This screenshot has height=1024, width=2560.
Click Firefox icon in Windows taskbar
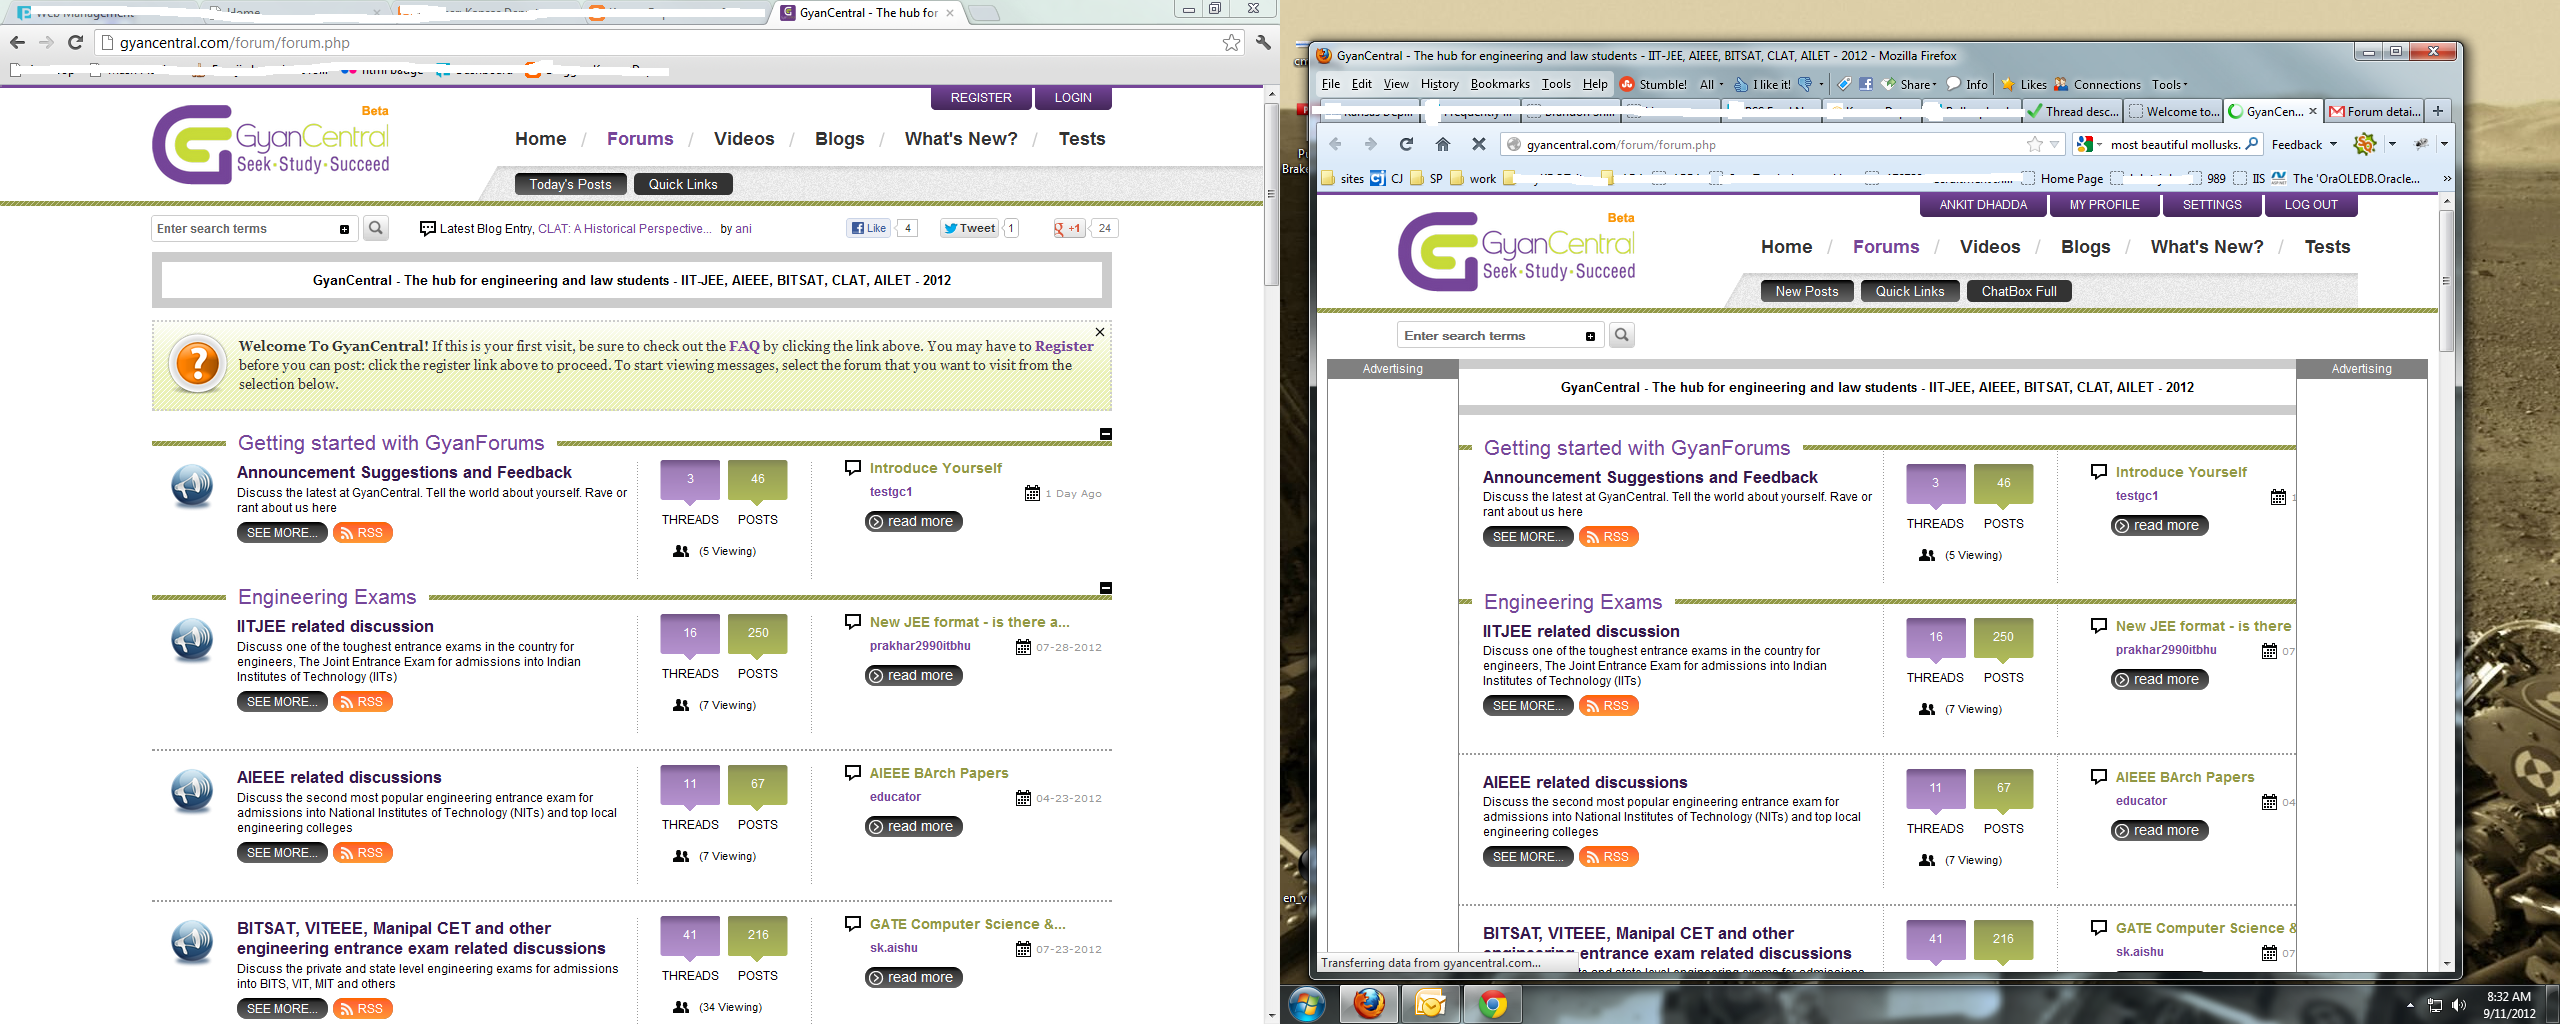[x=1369, y=1003]
